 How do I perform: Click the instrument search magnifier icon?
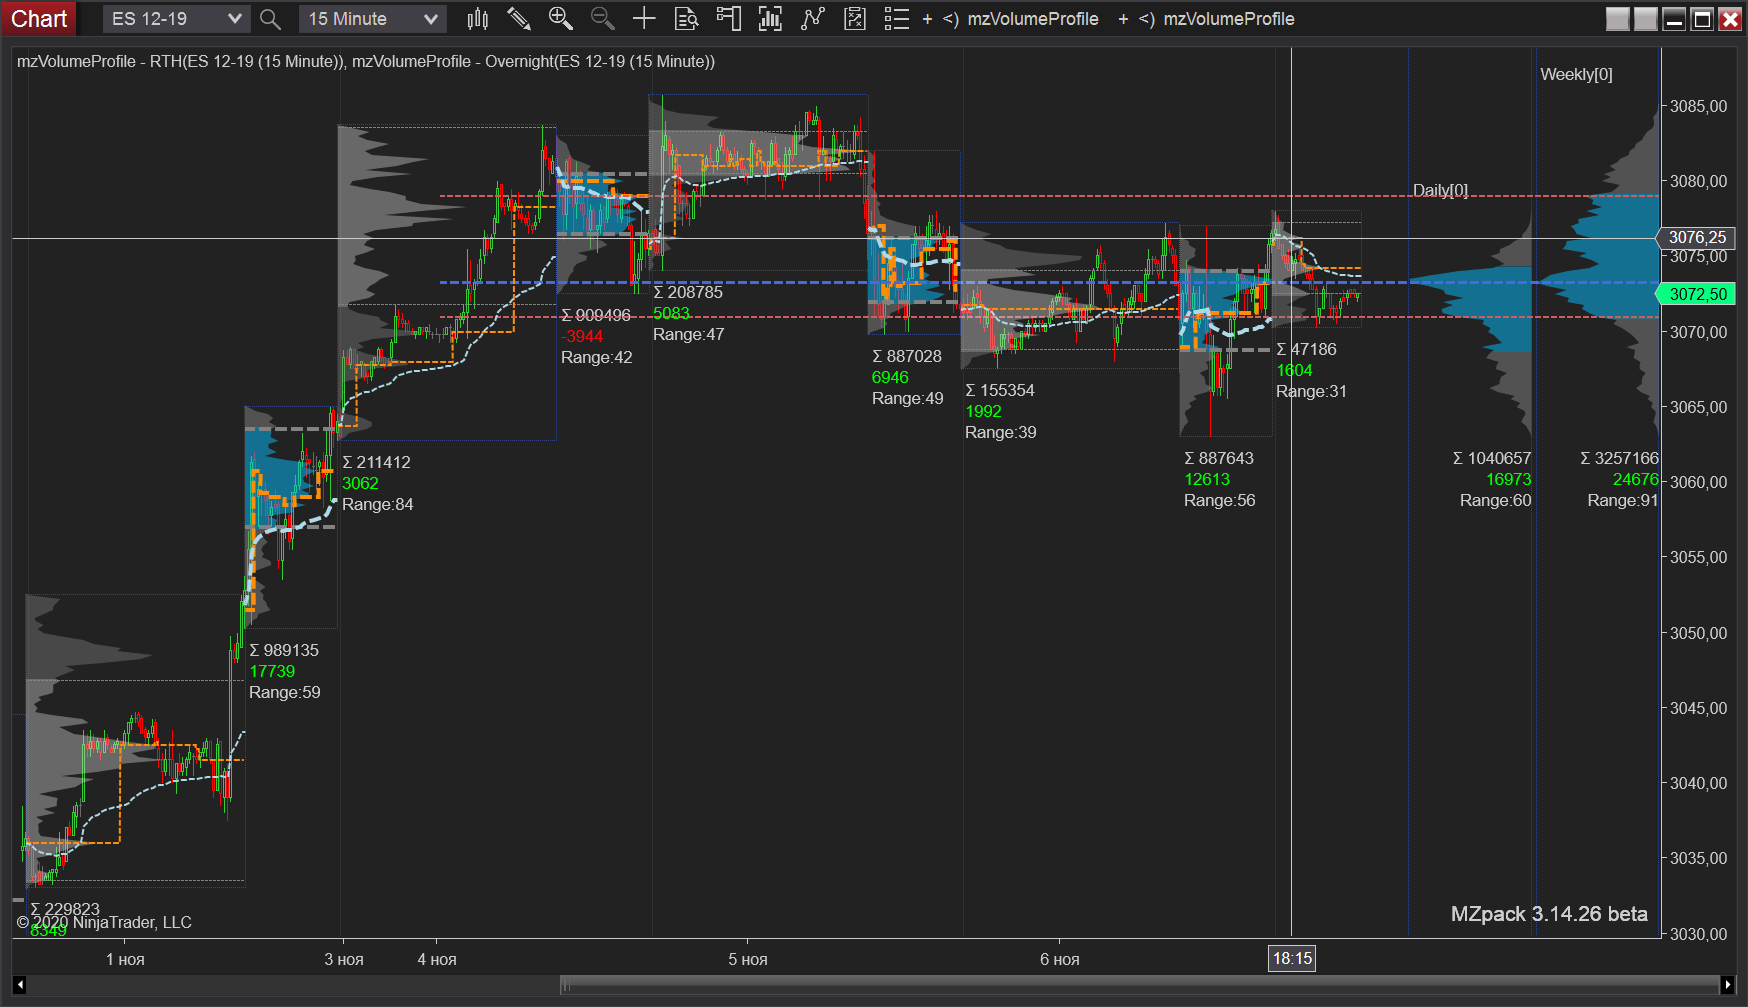coord(270,19)
